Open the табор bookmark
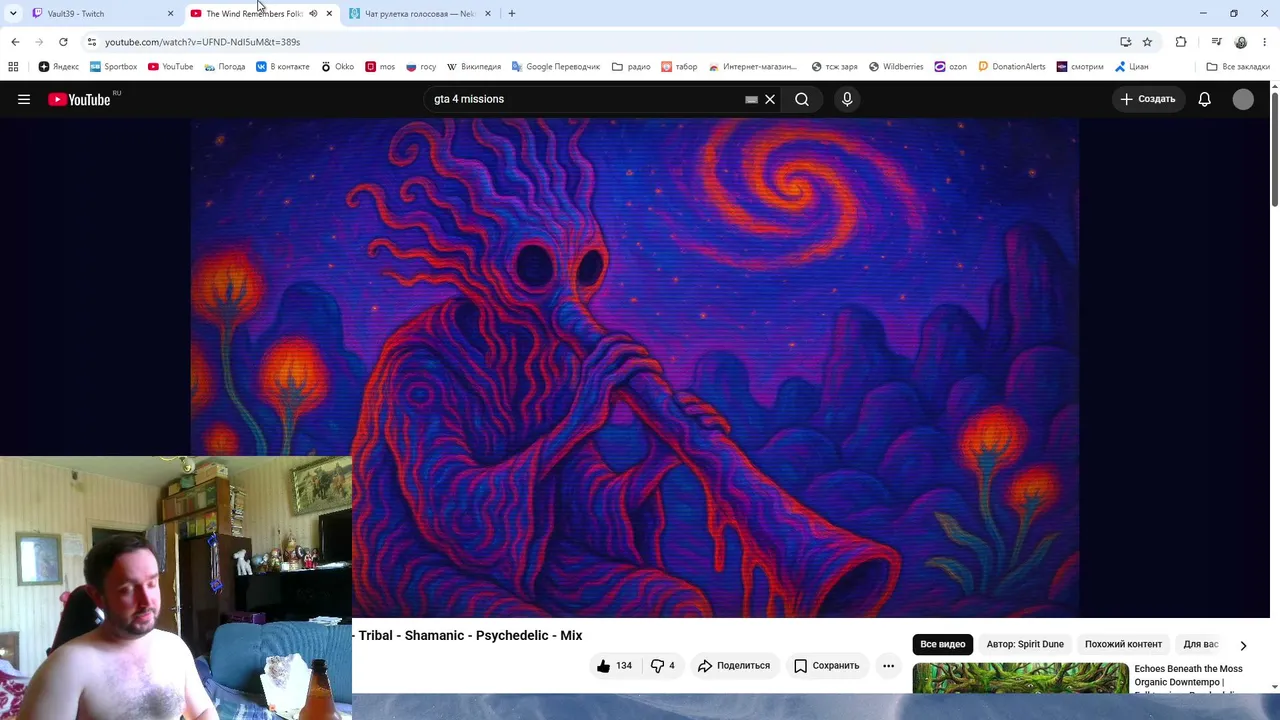The image size is (1280, 720). coord(679,67)
